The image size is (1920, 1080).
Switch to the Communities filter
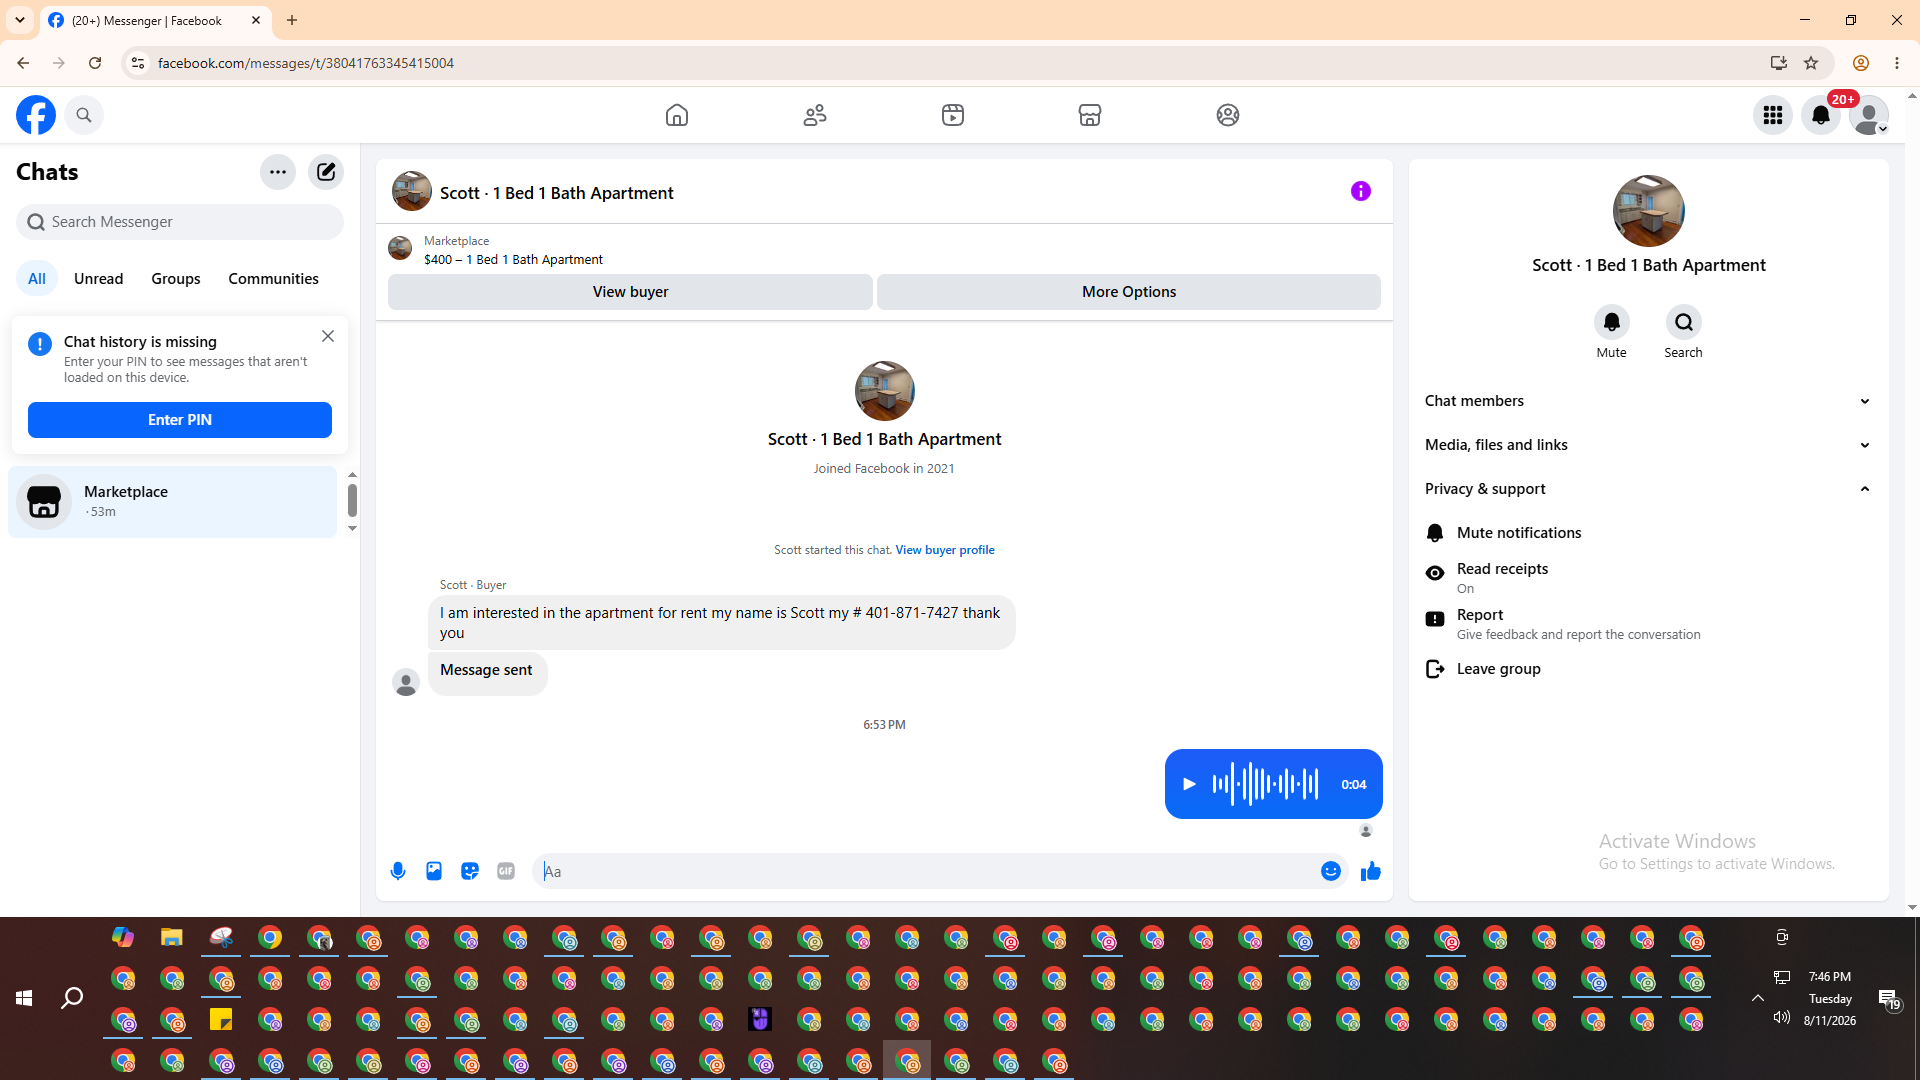coord(273,279)
